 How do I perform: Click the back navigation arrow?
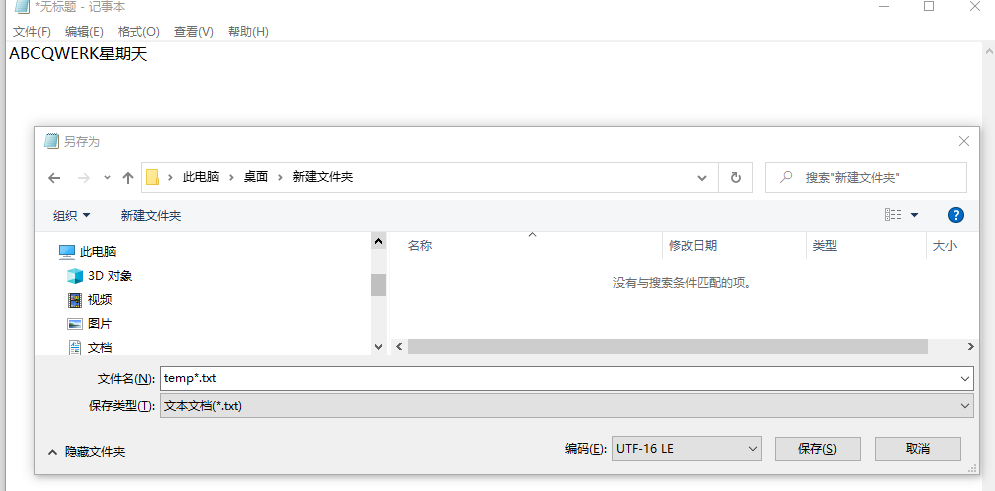(54, 177)
